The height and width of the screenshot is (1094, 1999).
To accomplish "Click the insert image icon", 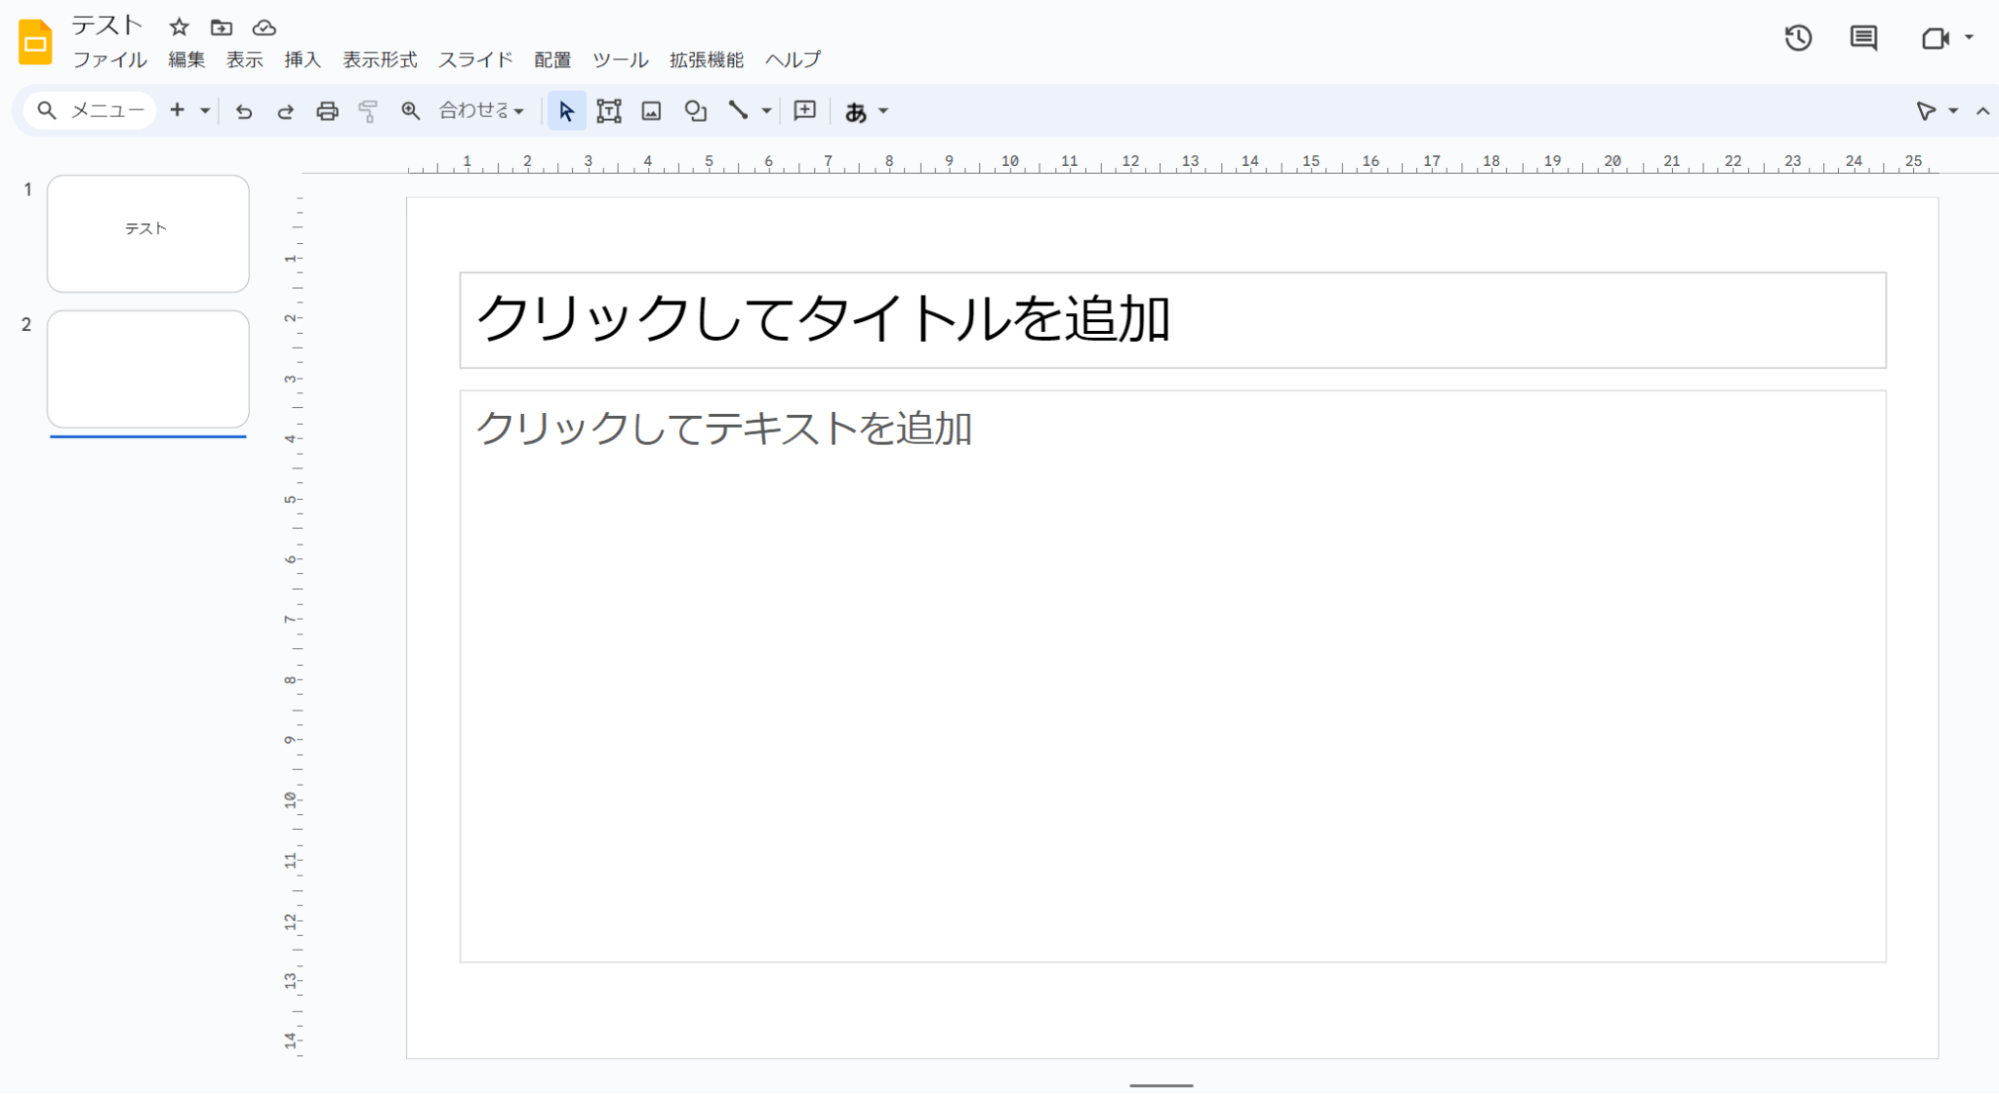I will pos(651,111).
